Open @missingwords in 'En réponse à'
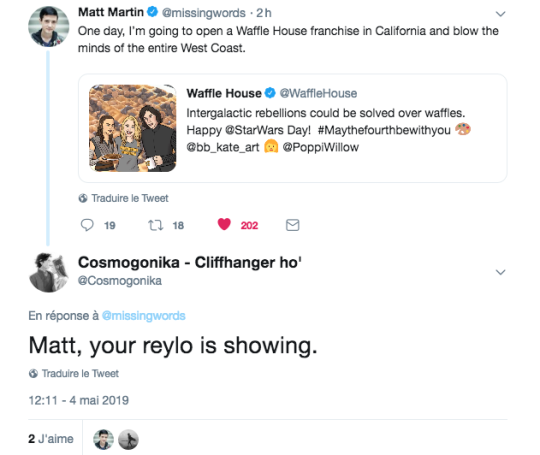The image size is (540, 455). (144, 316)
